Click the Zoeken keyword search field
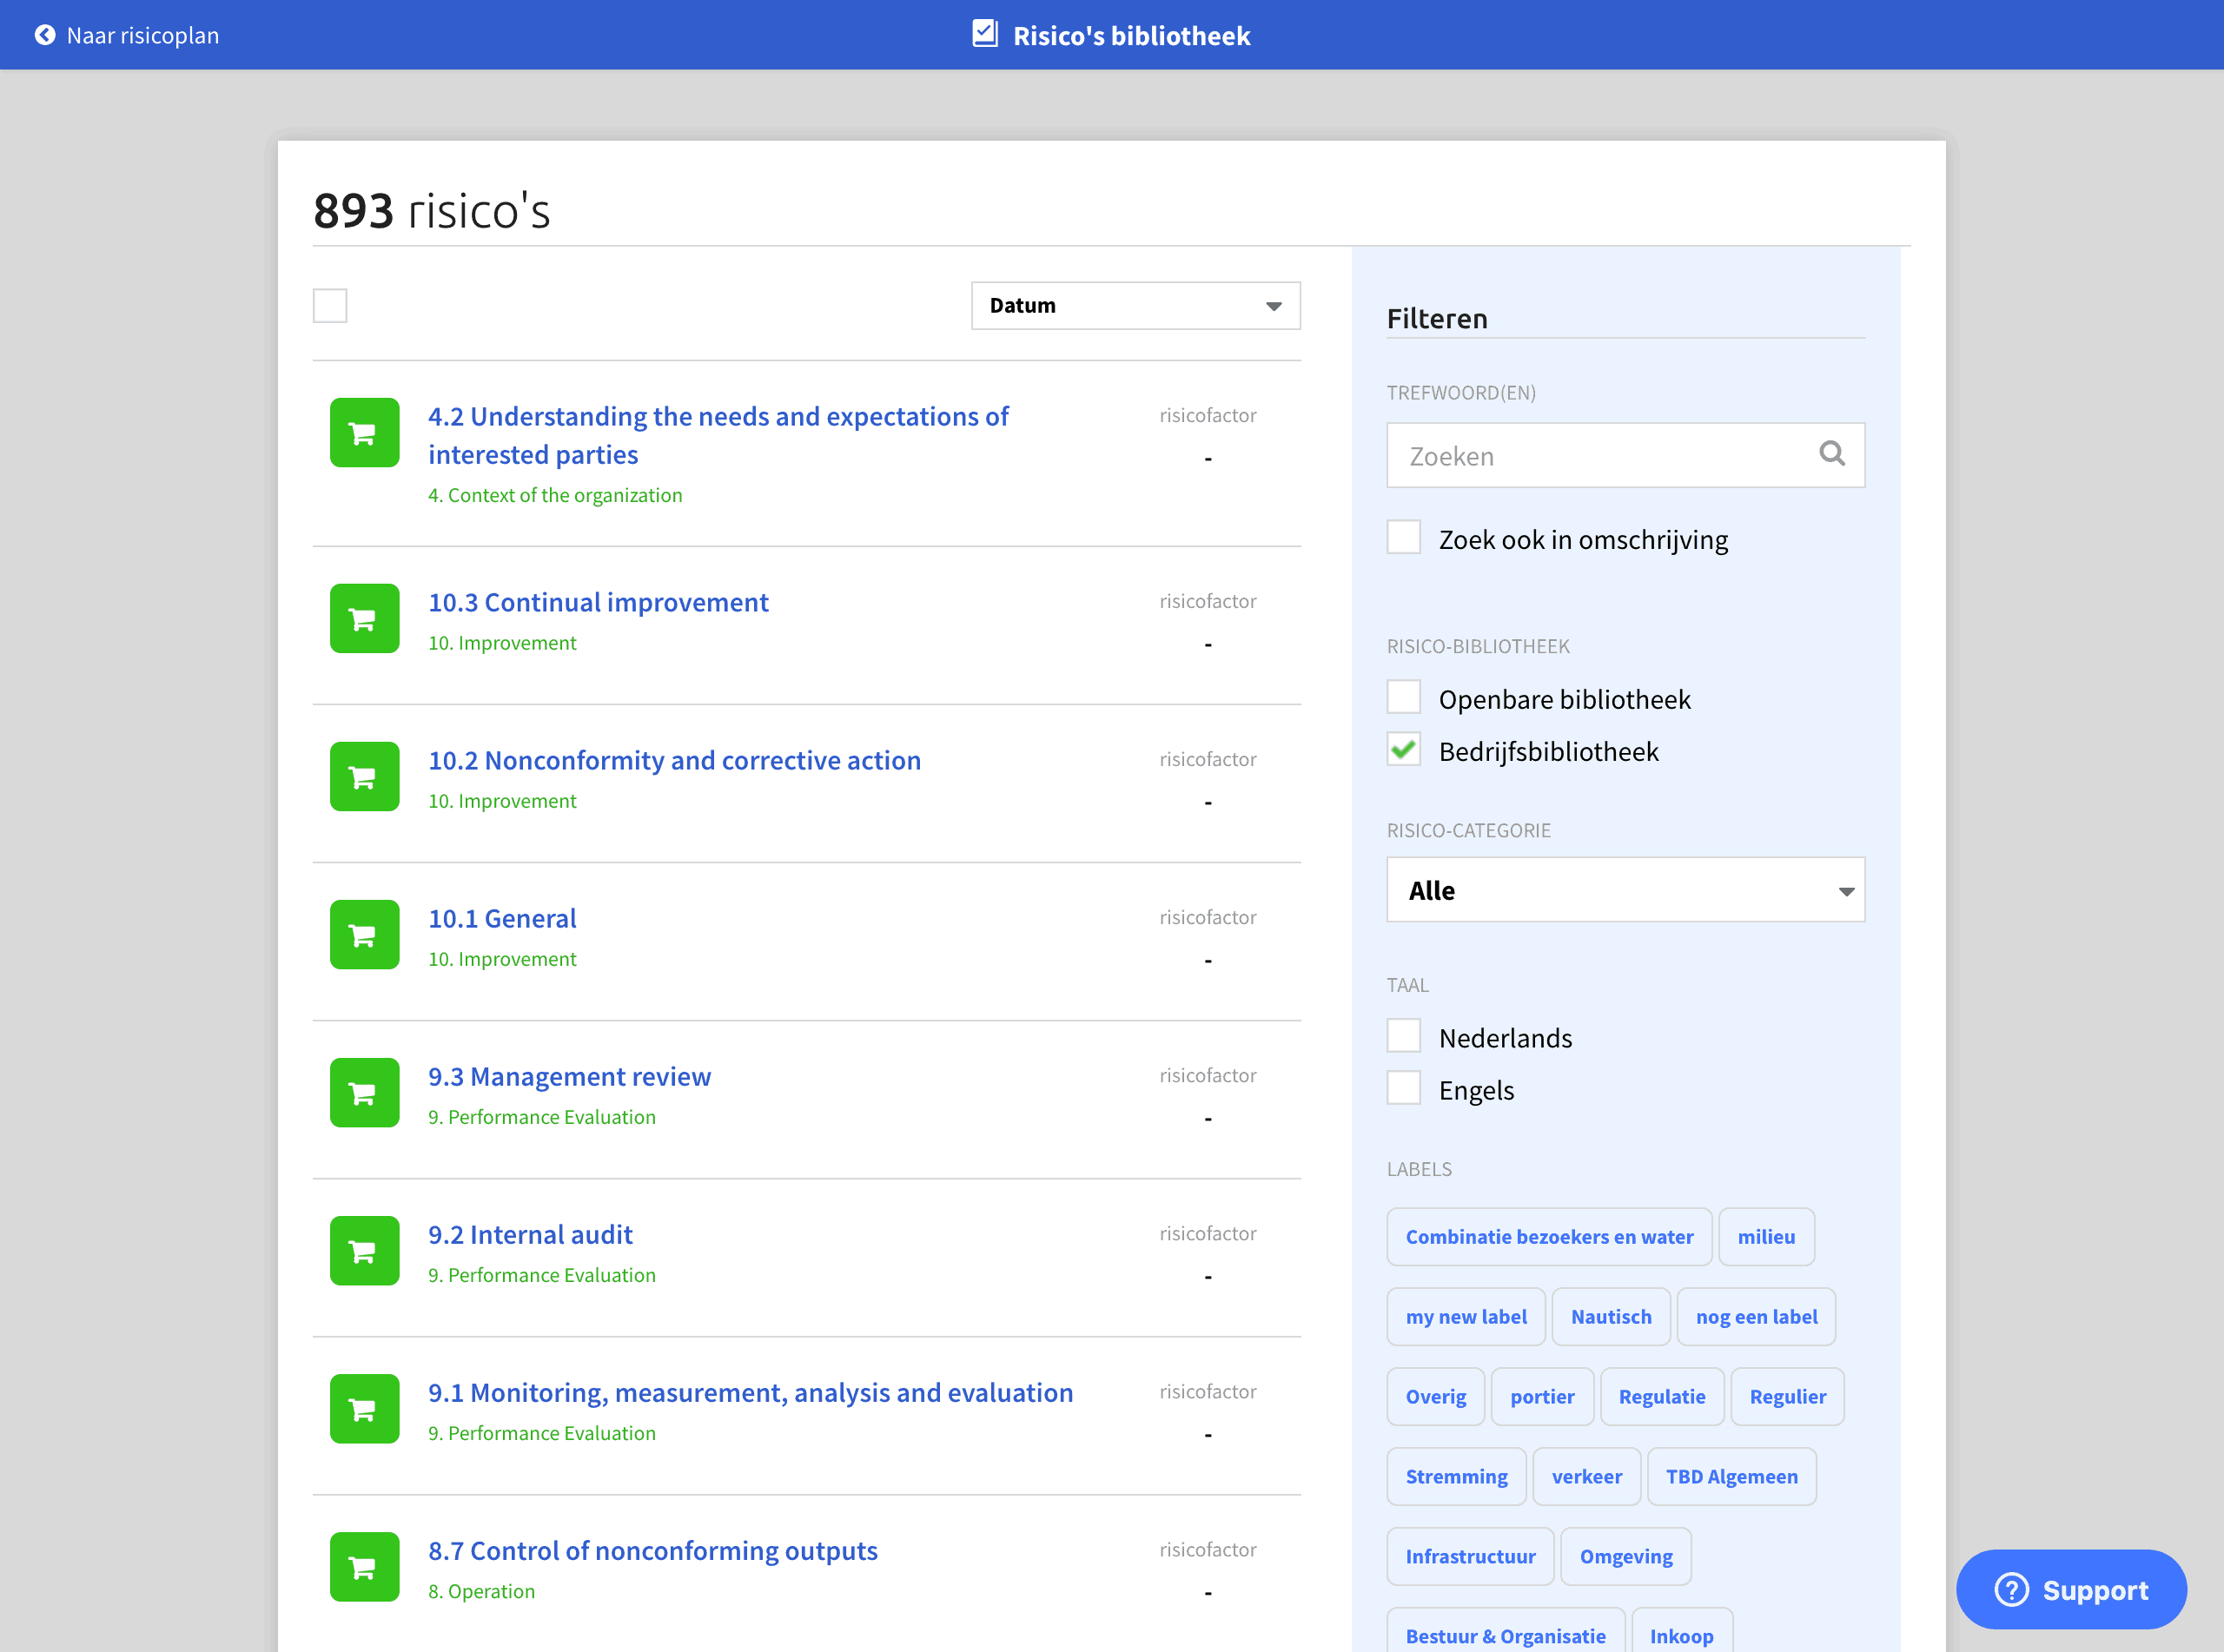Image resolution: width=2224 pixels, height=1652 pixels. click(x=1600, y=456)
